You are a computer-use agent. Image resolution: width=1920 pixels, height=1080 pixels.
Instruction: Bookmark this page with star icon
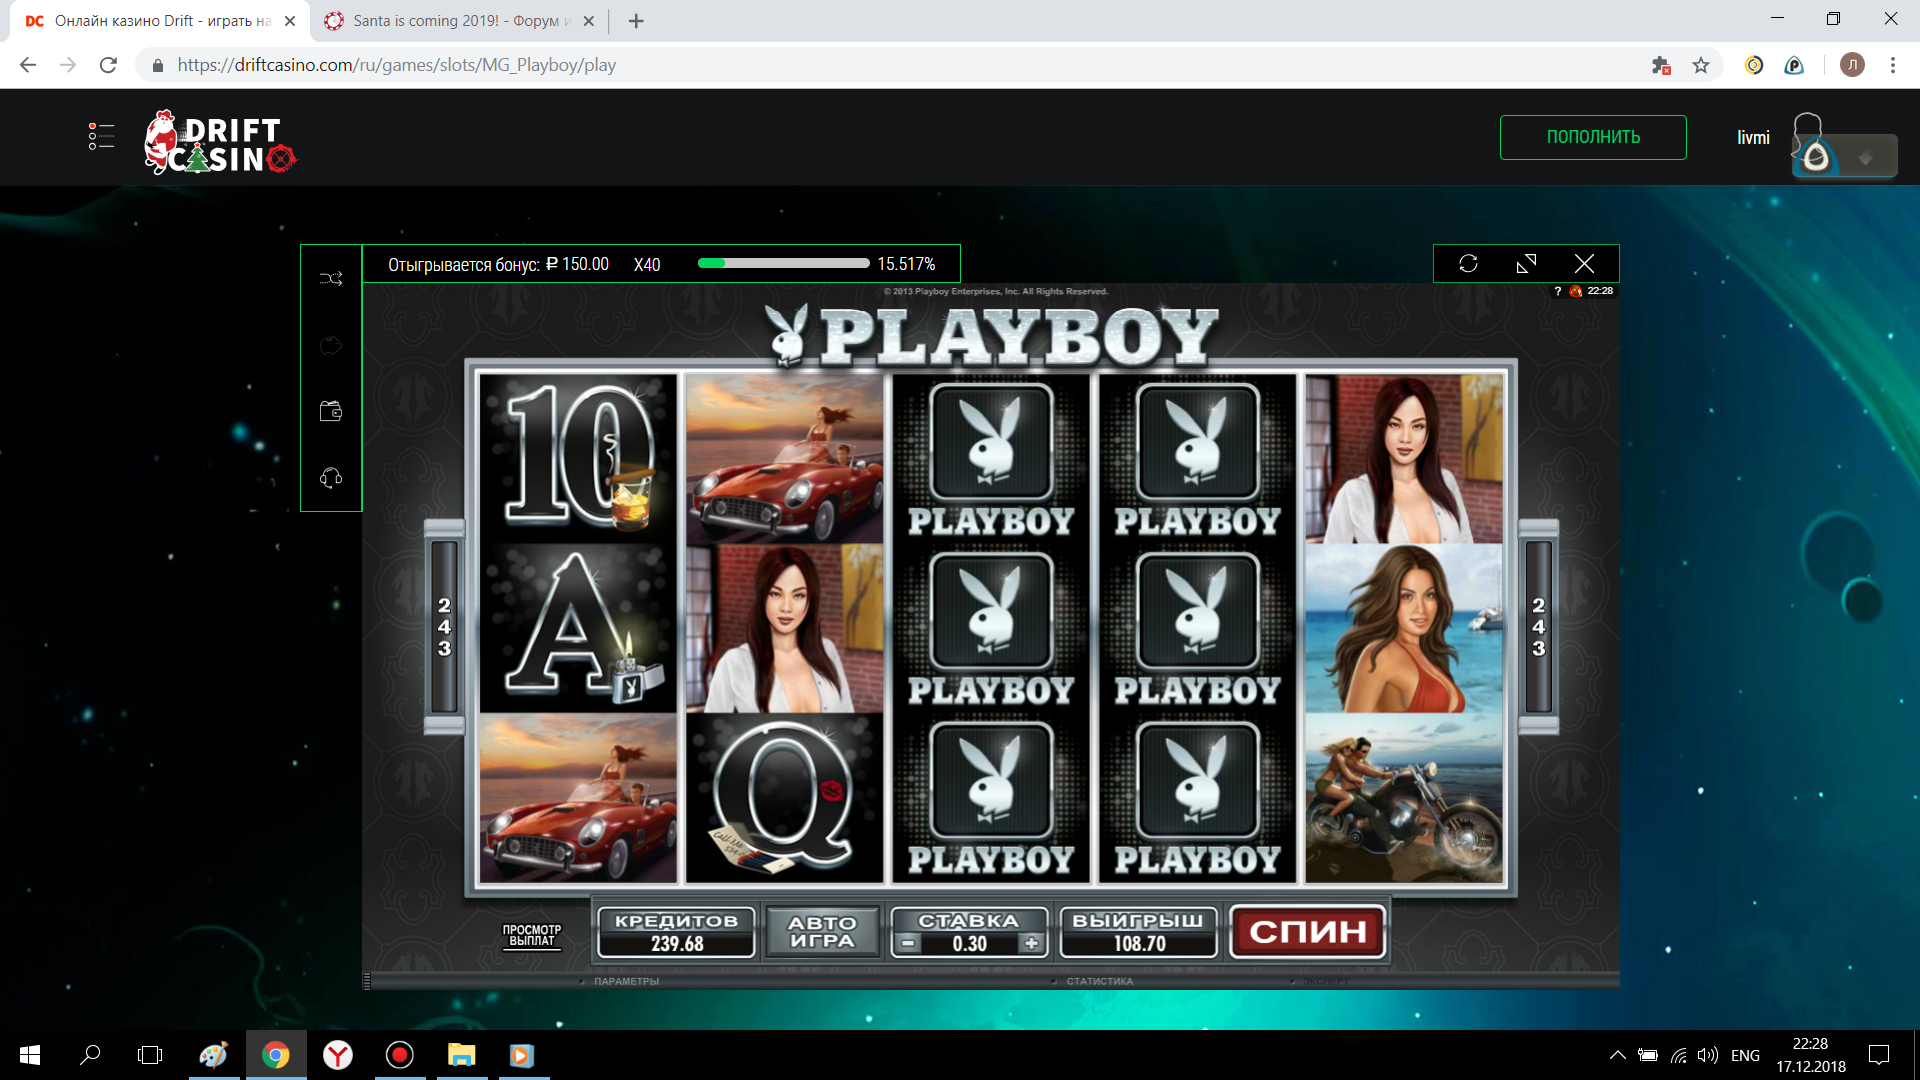pyautogui.click(x=1701, y=65)
